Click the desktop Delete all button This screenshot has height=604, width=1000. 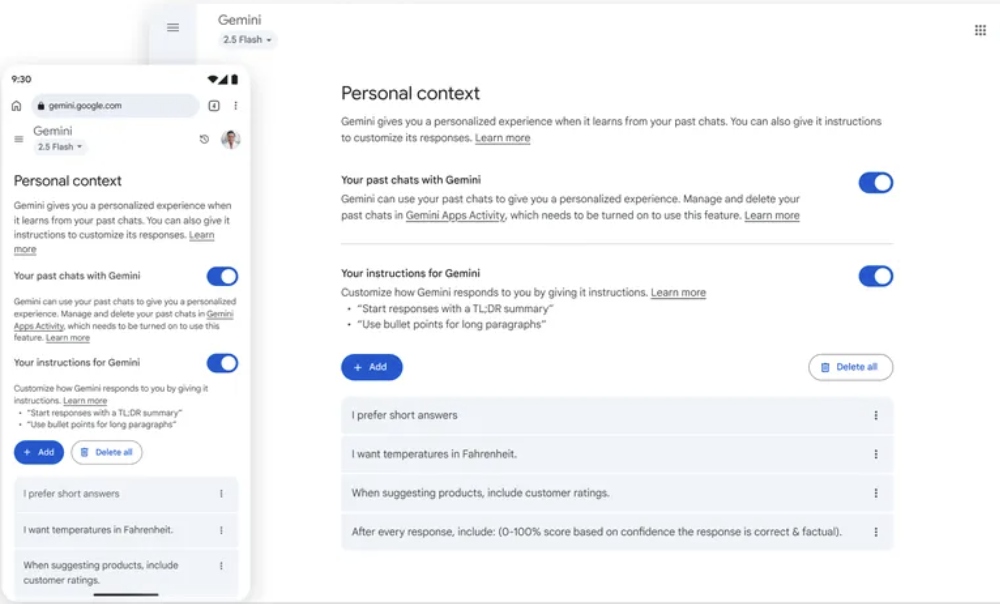click(x=851, y=367)
